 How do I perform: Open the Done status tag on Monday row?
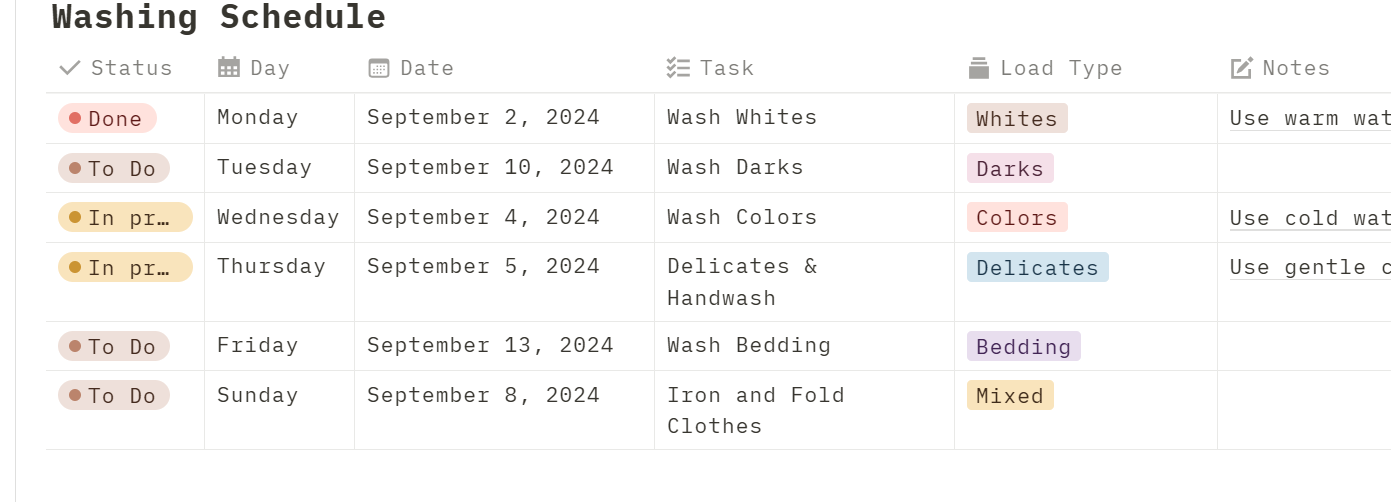tap(107, 118)
